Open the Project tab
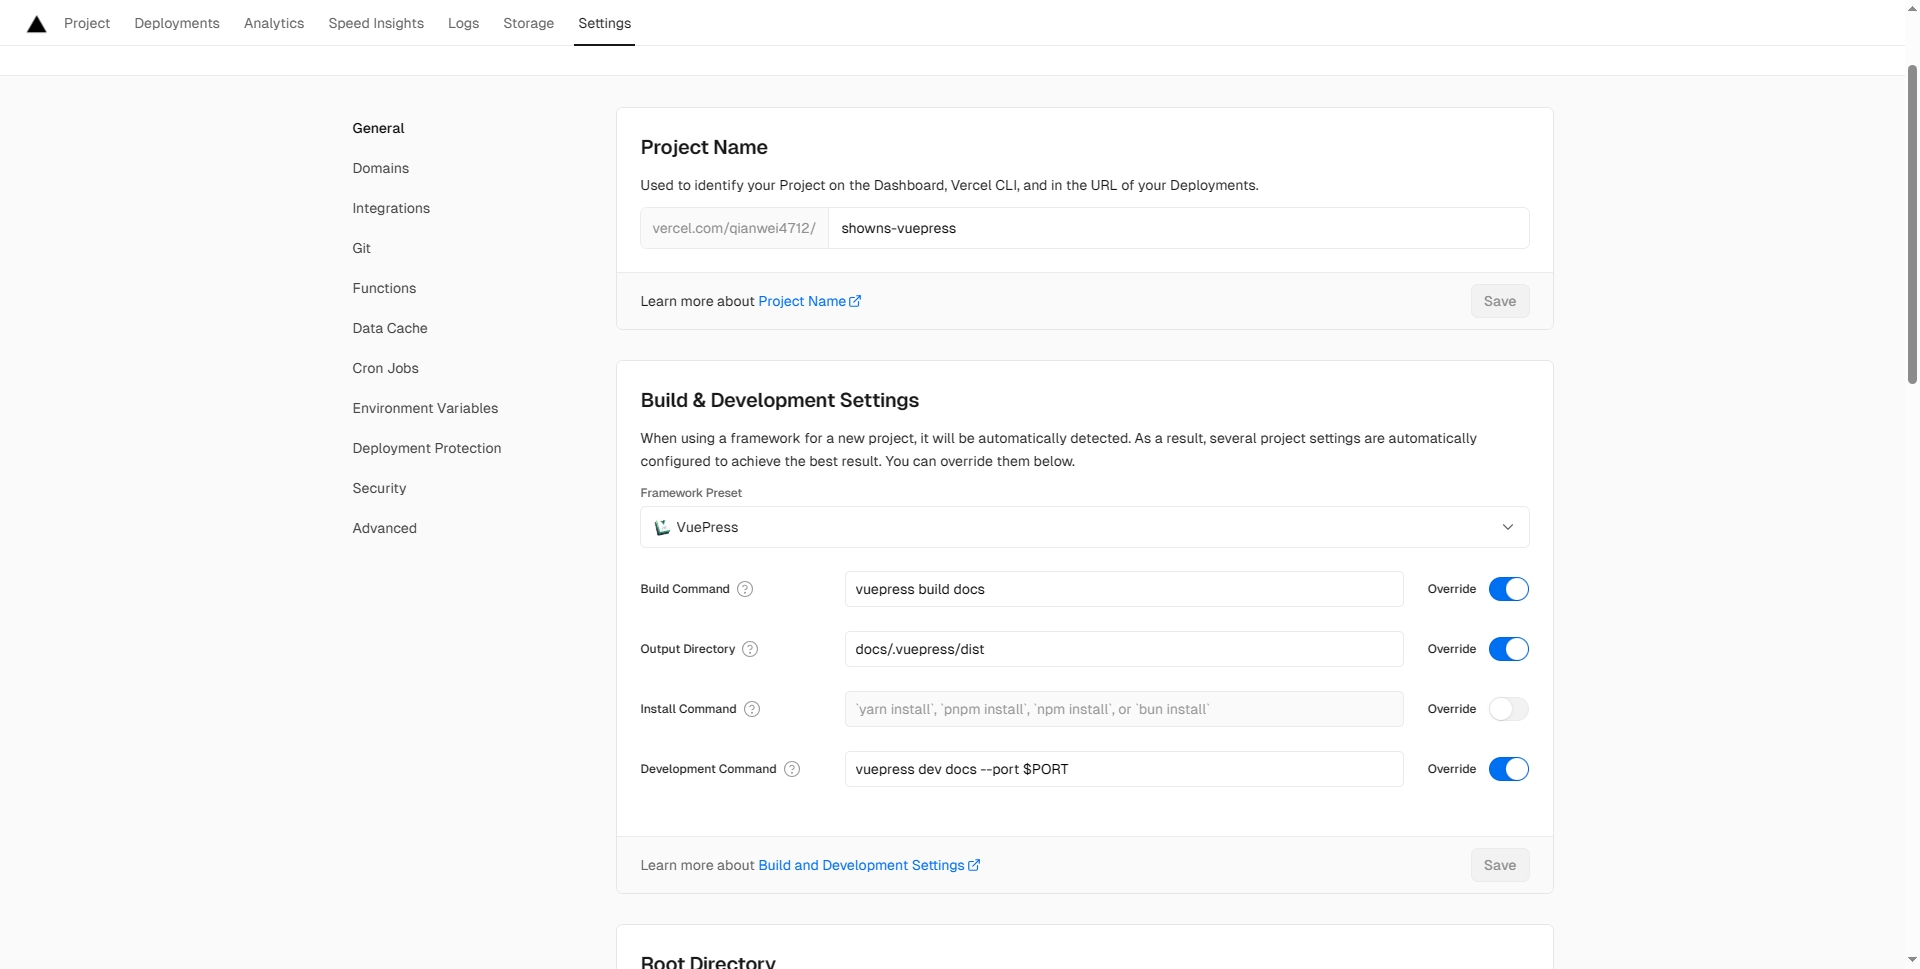 (87, 23)
